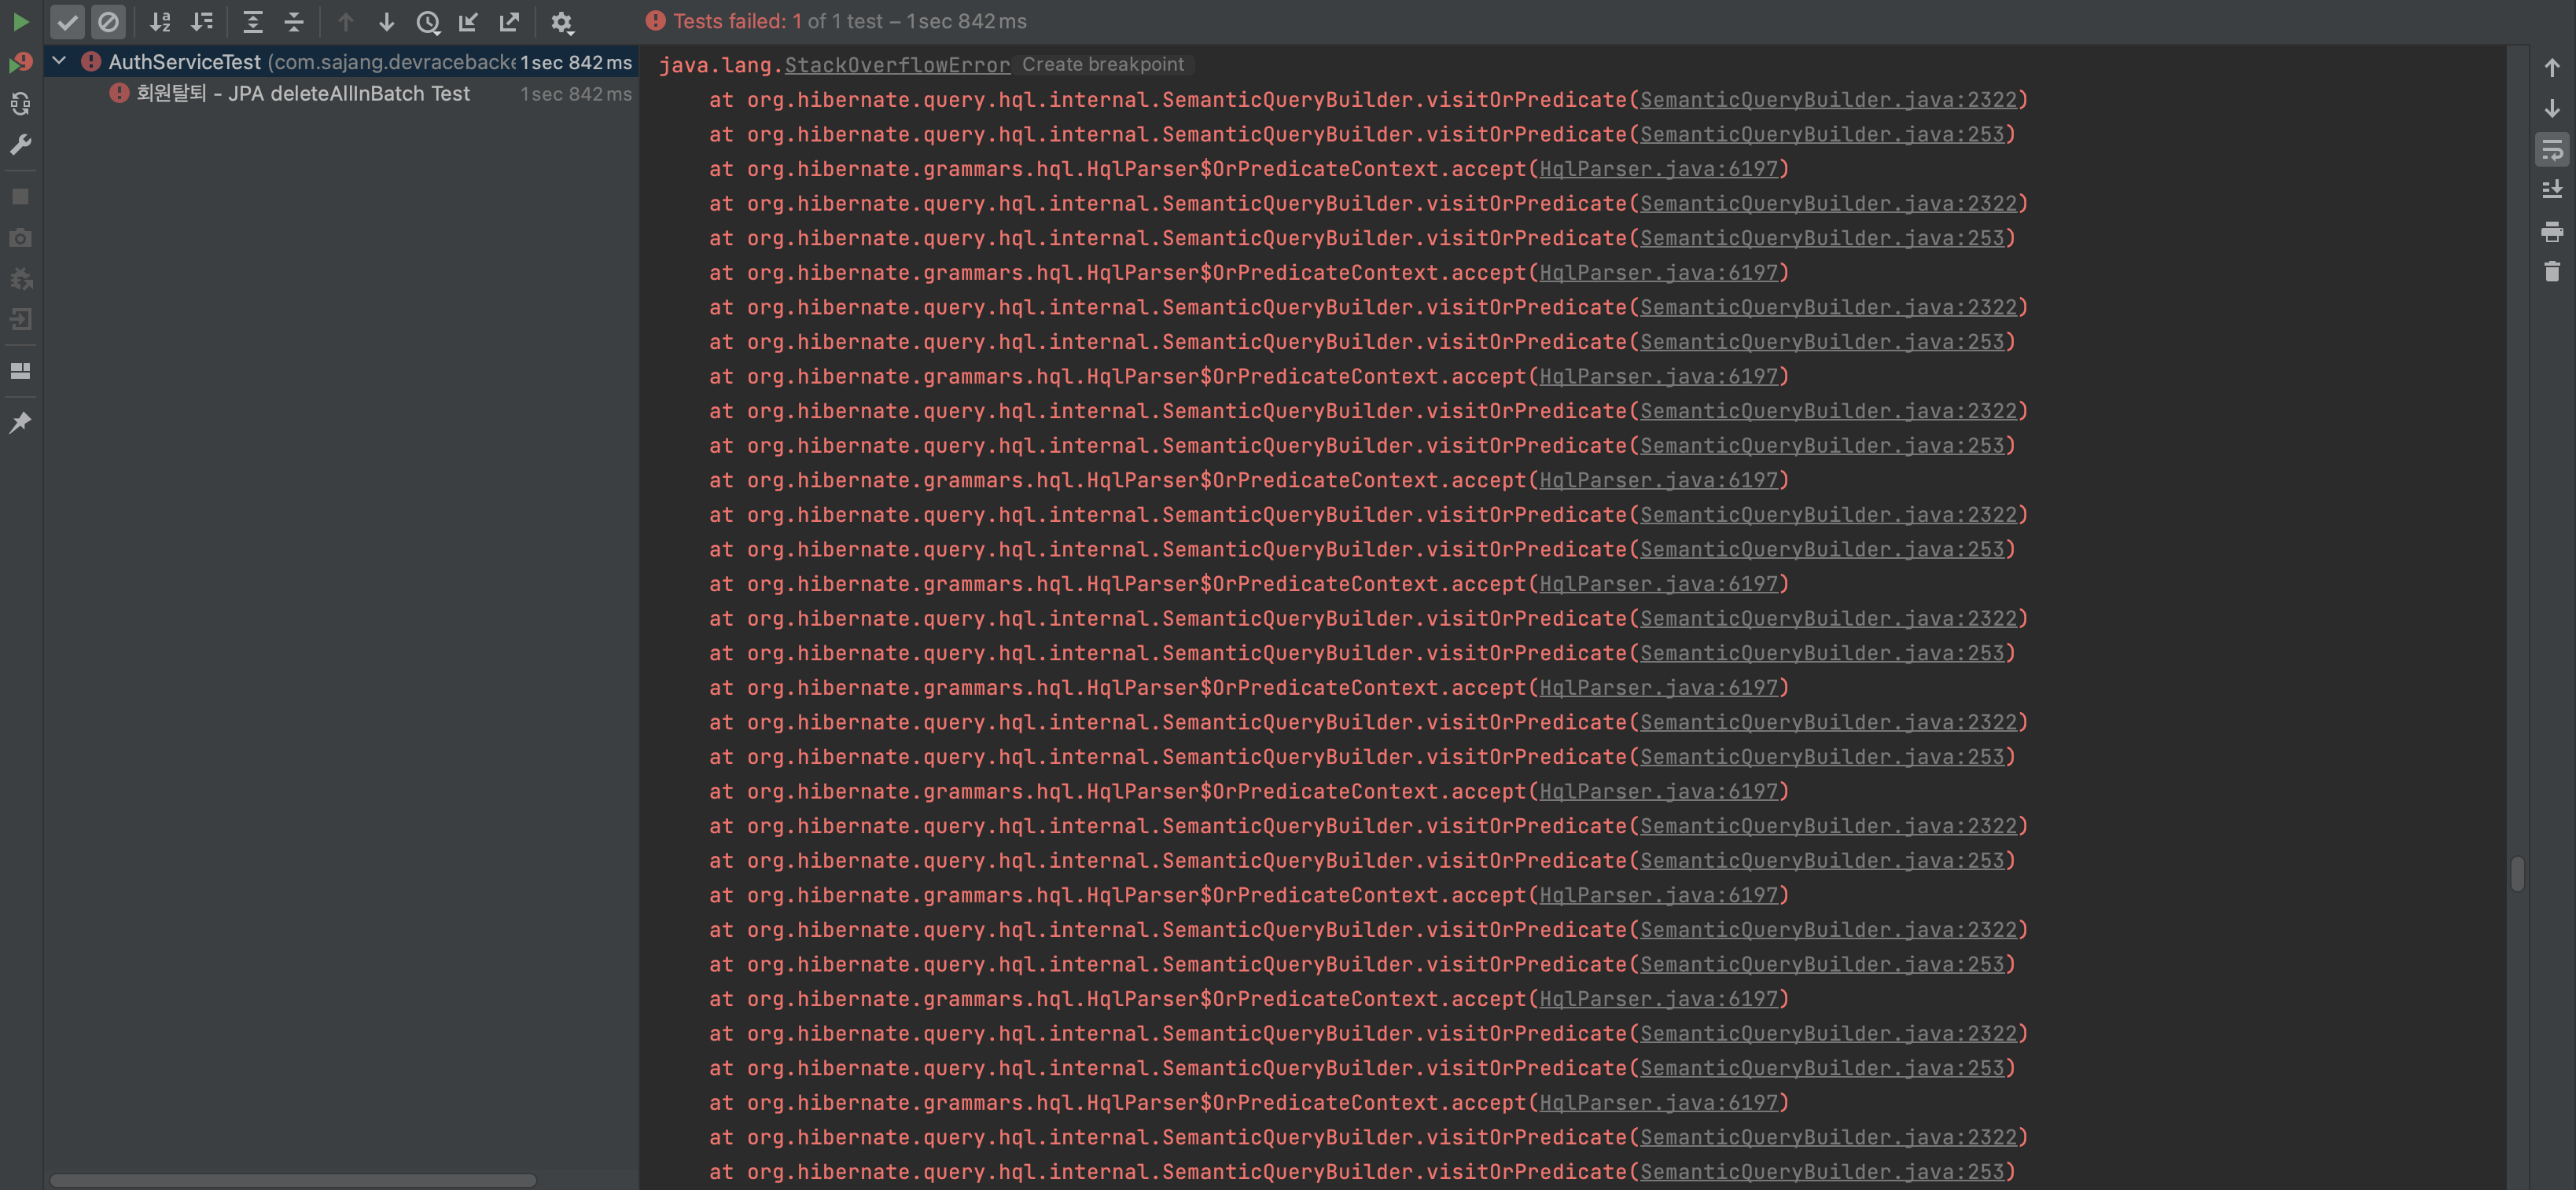The image size is (2576, 1190).
Task: Export test results icon
Action: click(x=509, y=21)
